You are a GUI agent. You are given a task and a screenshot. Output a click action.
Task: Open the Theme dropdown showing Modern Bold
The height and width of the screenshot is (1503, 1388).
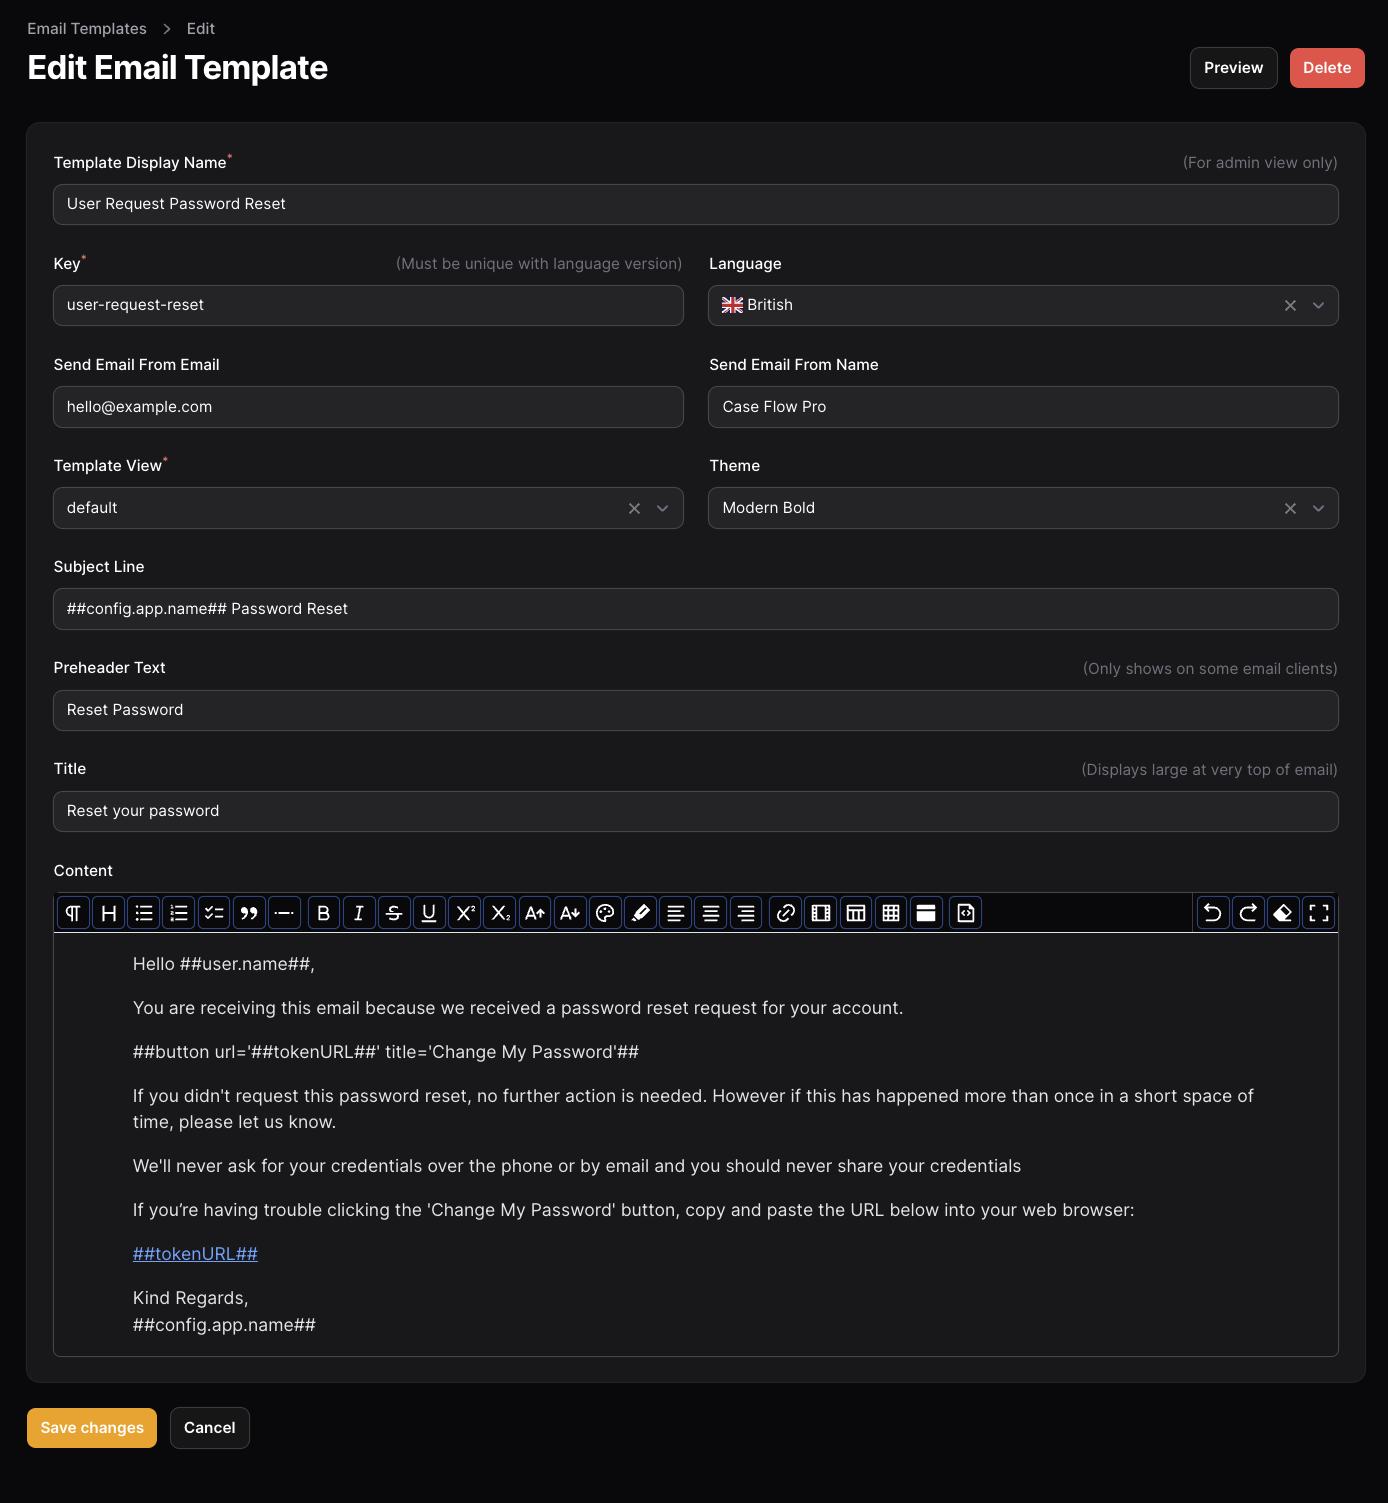coord(1318,508)
